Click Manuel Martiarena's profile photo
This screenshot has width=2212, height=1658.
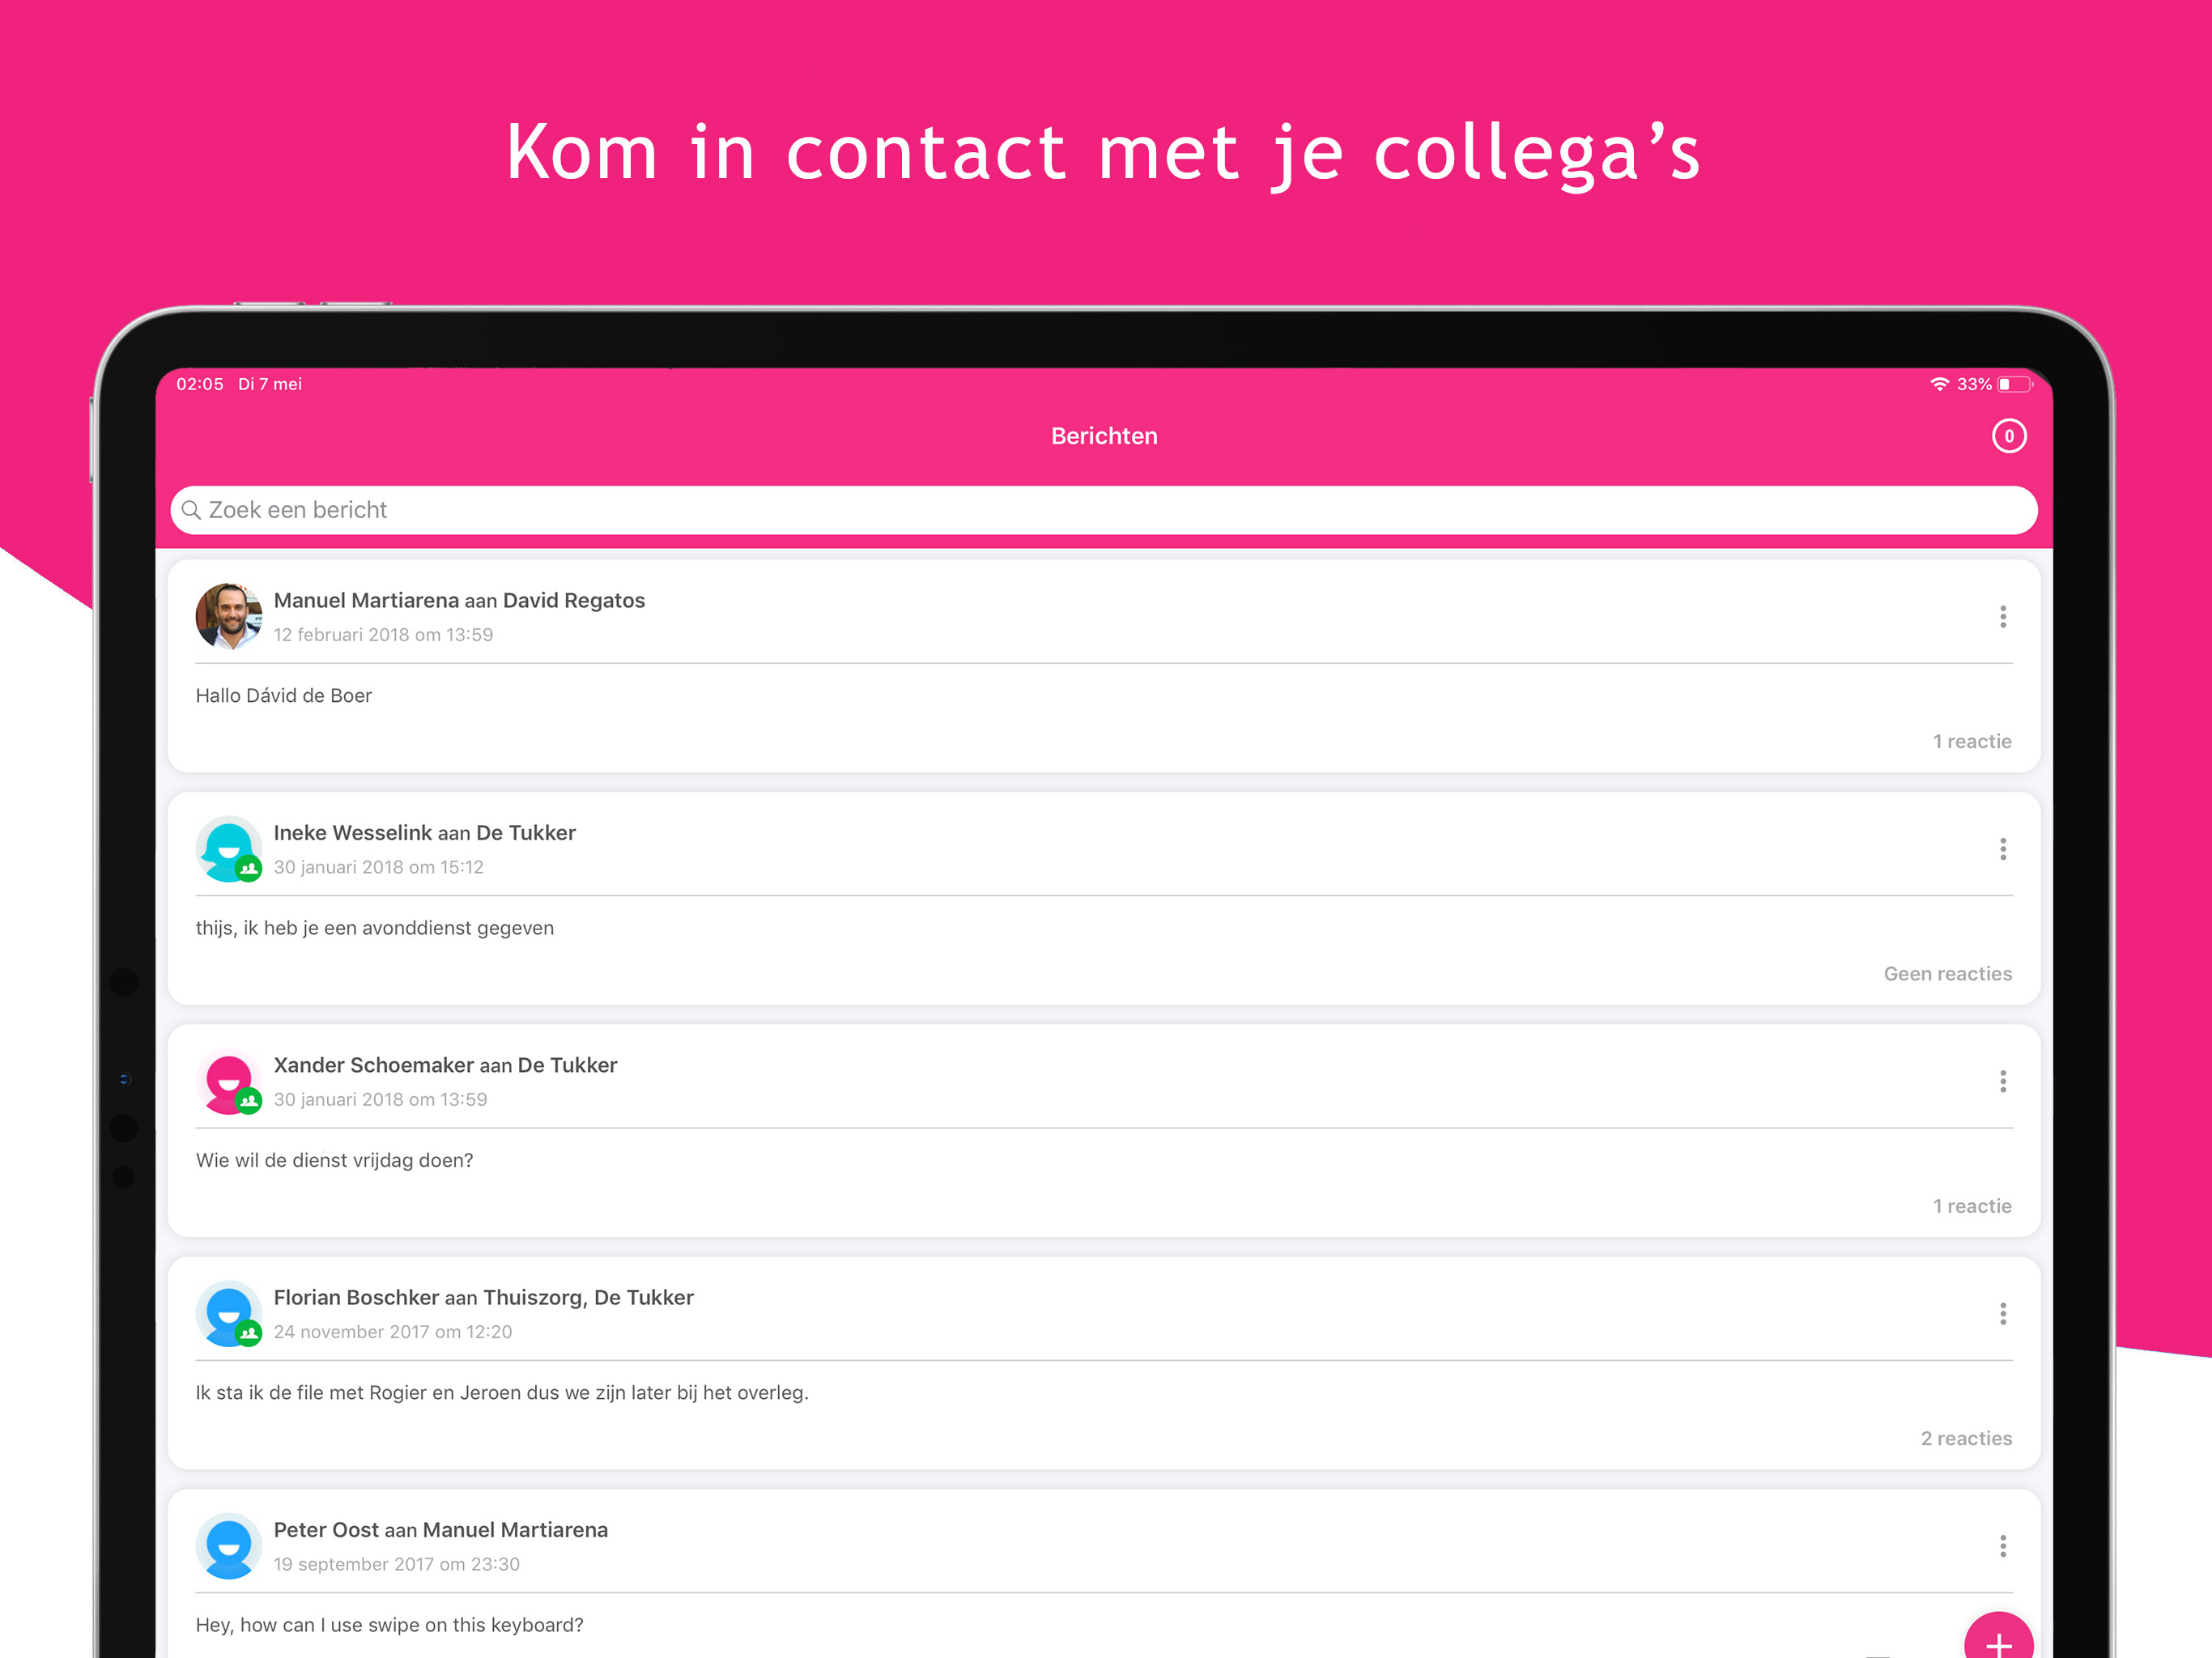[229, 617]
